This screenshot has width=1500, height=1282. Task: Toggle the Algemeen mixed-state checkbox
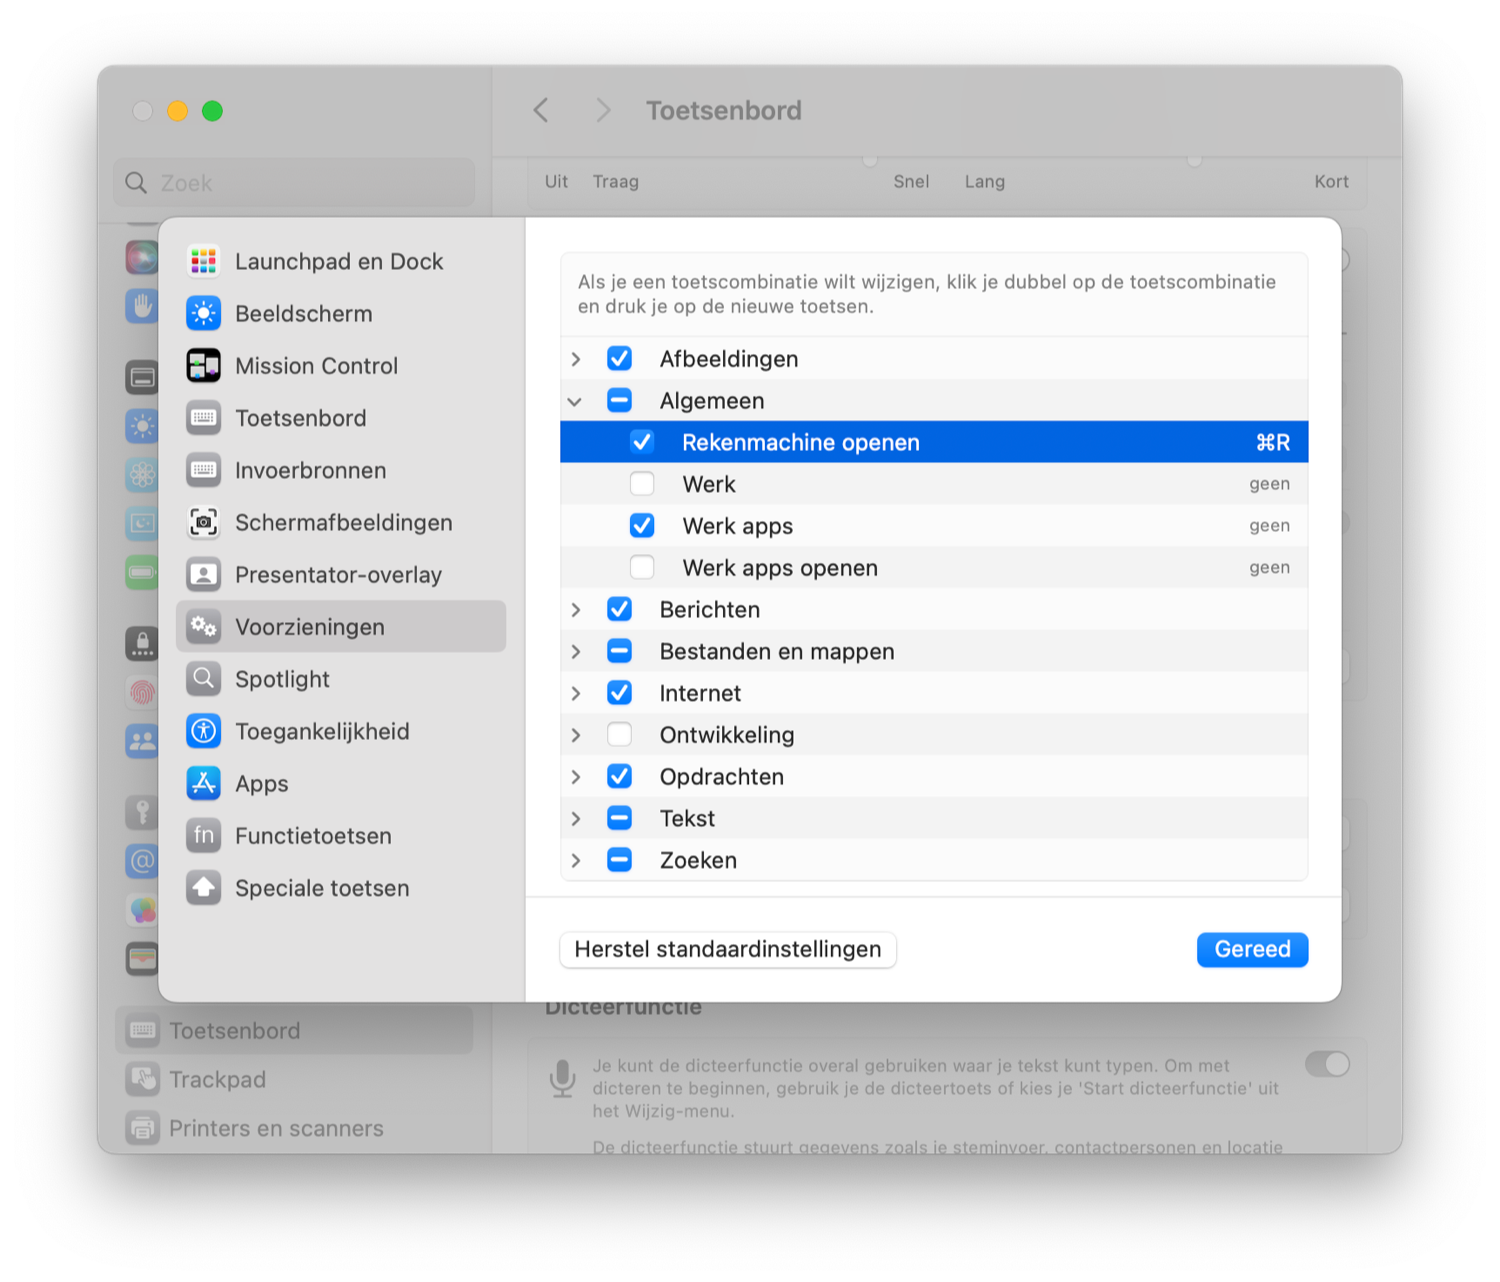pyautogui.click(x=620, y=400)
